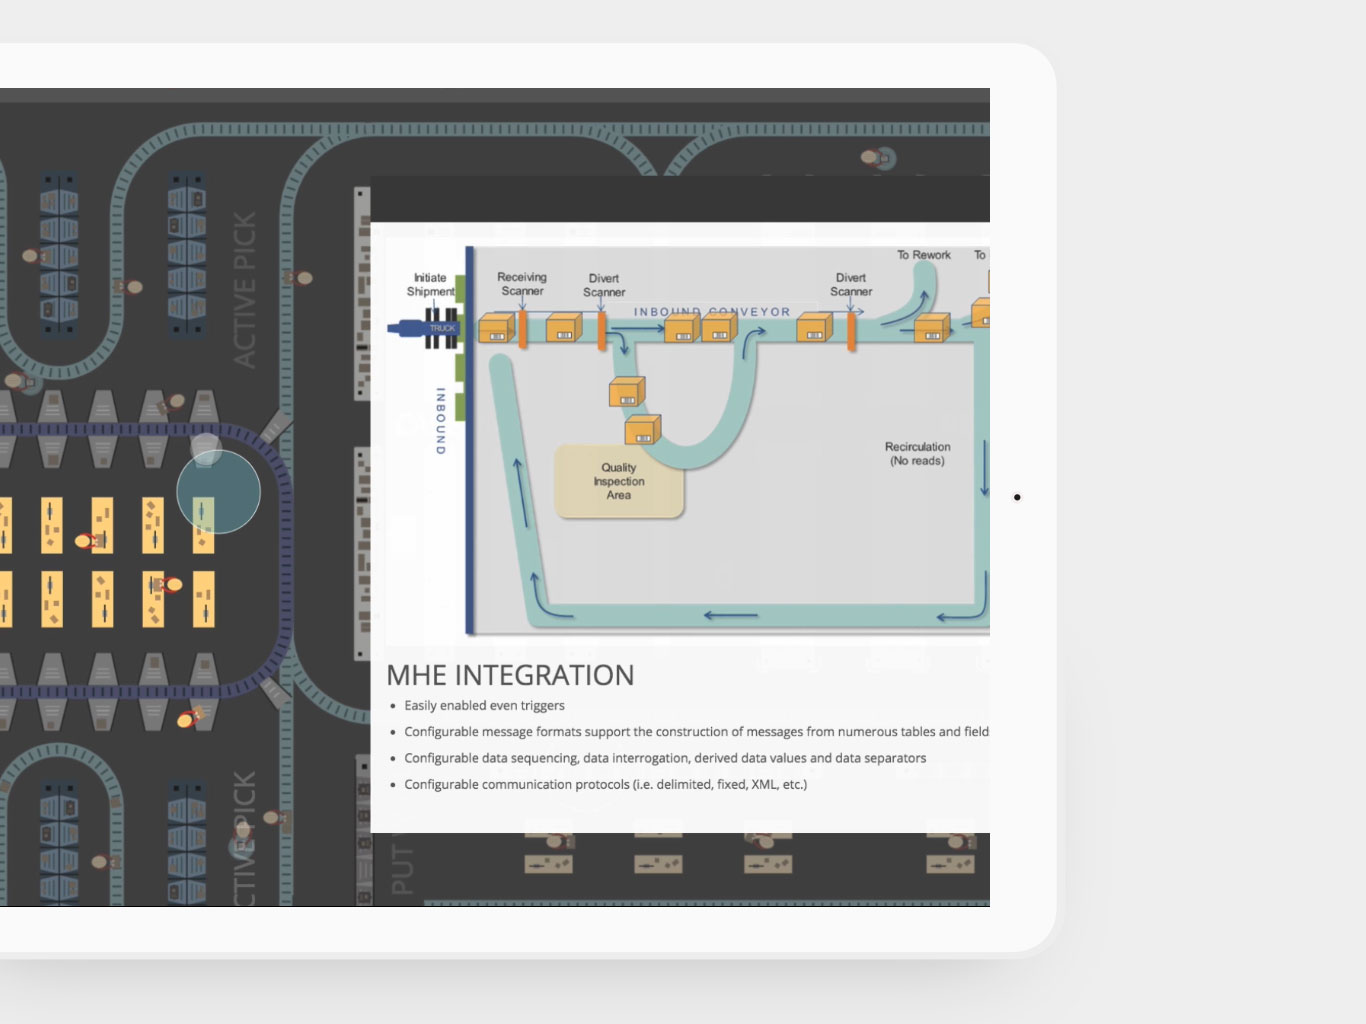This screenshot has height=1024, width=1366.
Task: Tap the translucent circular hotspot on the map
Action: point(218,491)
